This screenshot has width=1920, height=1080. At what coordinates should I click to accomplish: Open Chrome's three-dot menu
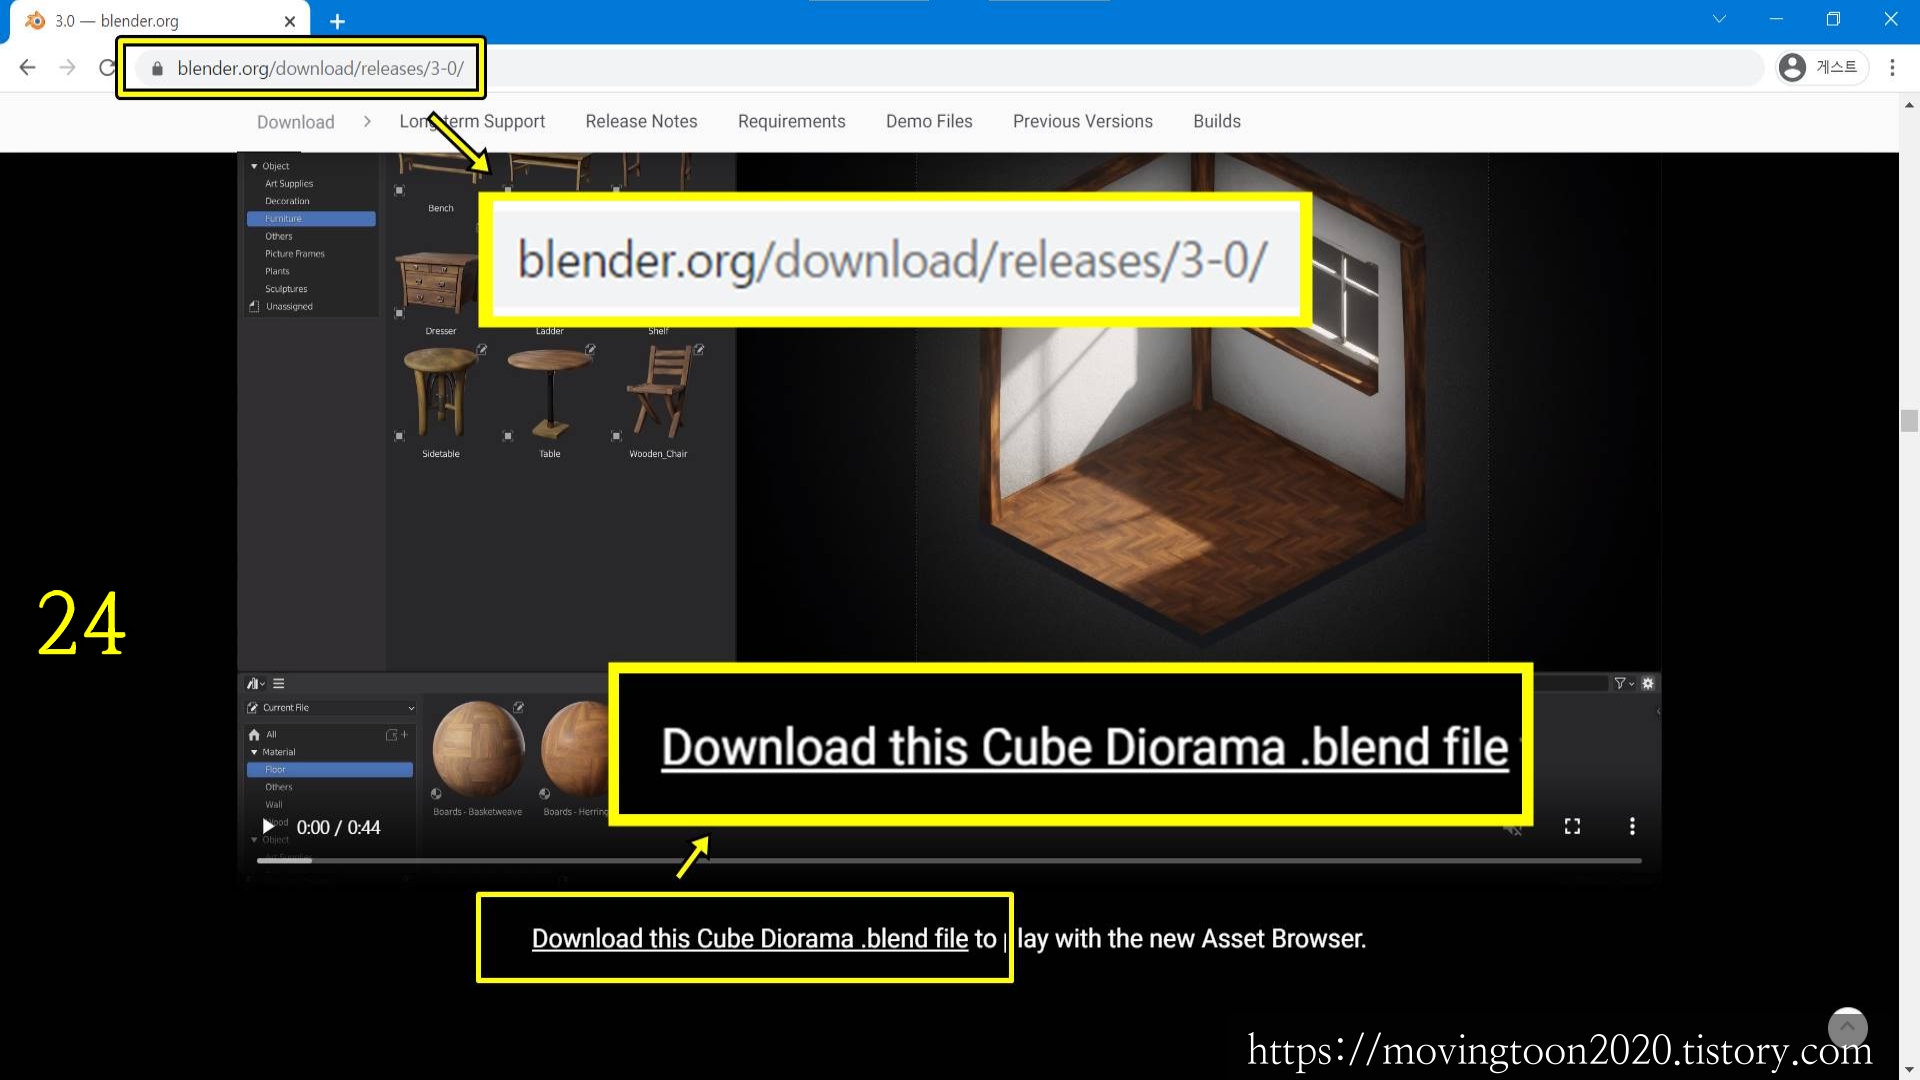click(x=1892, y=67)
